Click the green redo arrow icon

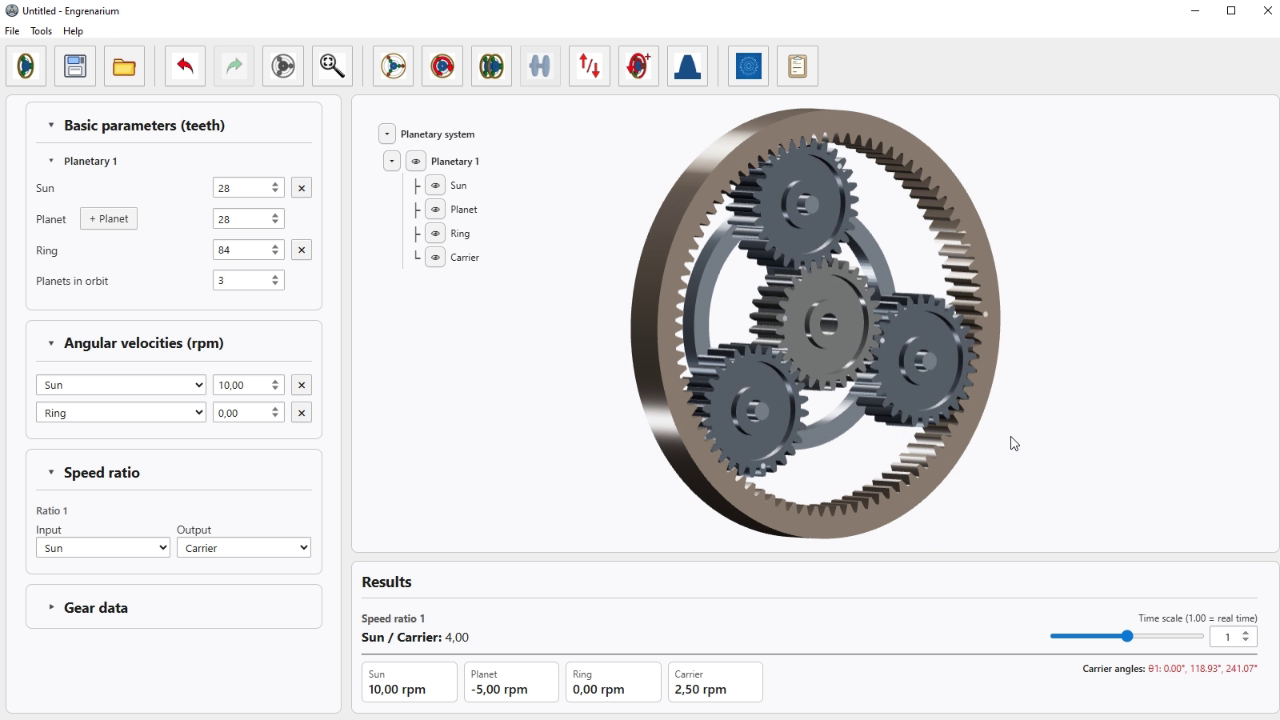point(234,66)
